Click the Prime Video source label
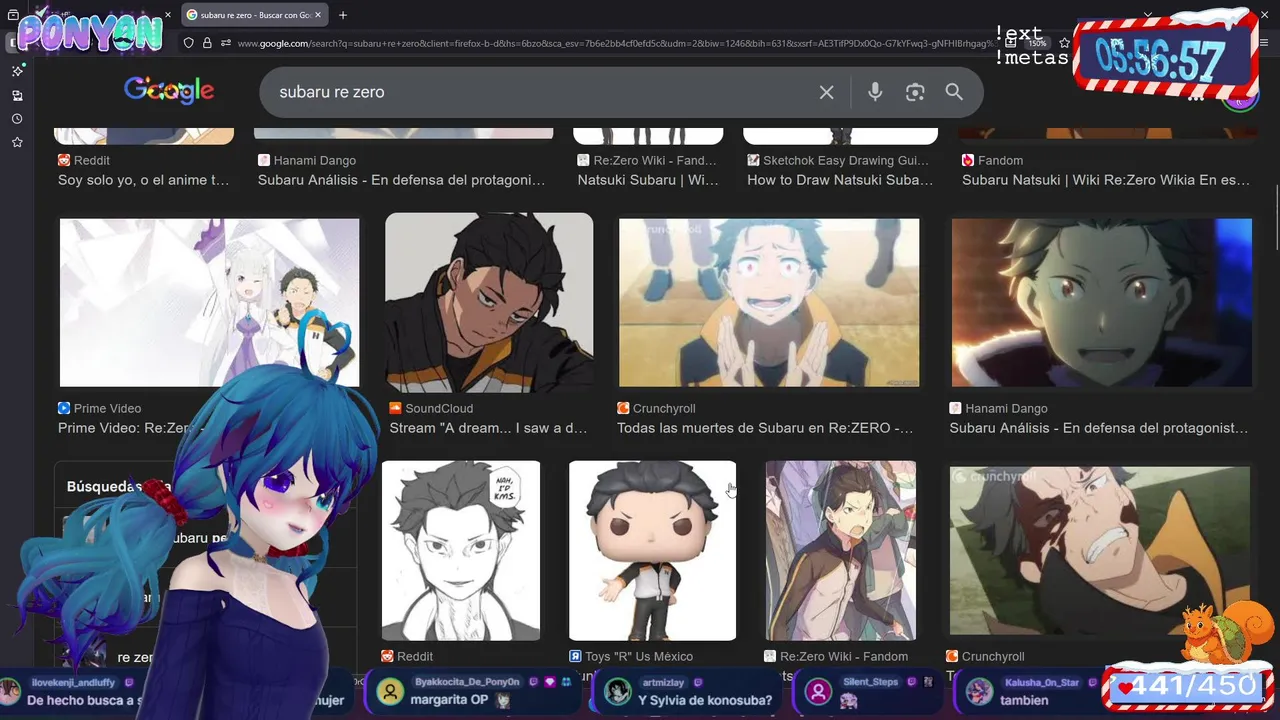Viewport: 1280px width, 720px height. coord(100,408)
